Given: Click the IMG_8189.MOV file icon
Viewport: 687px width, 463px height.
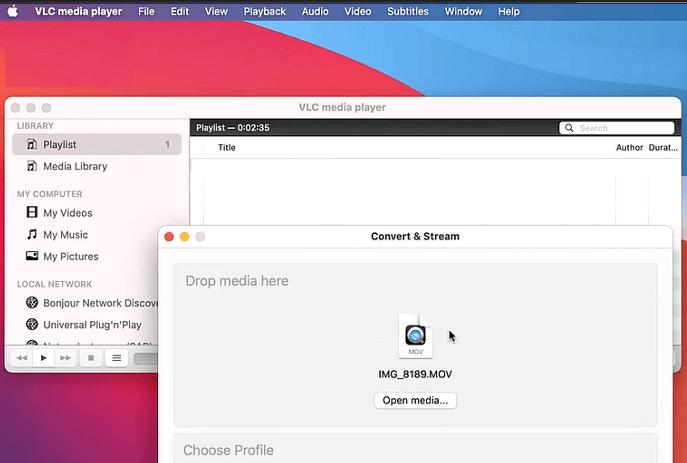Looking at the screenshot, I should (415, 336).
